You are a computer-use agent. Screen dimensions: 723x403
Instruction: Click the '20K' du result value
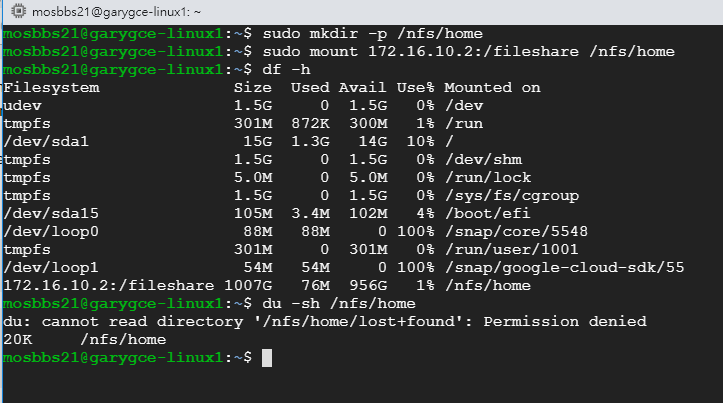click(x=18, y=339)
